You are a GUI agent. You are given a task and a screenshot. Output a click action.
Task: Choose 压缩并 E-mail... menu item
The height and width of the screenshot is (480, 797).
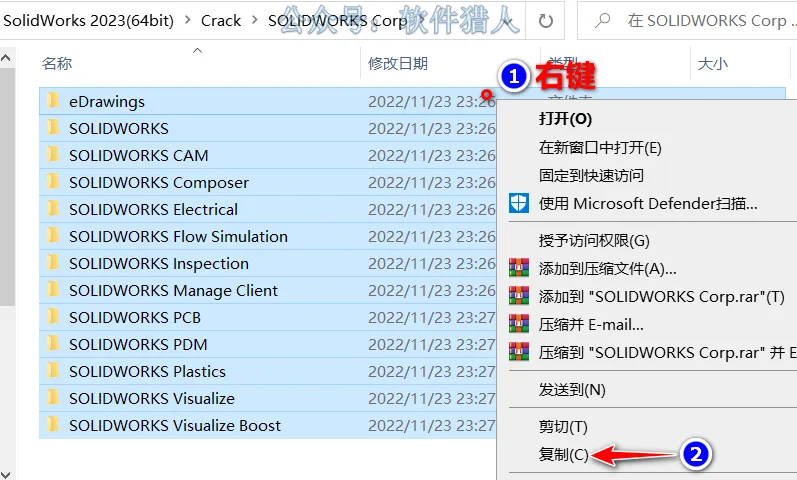(591, 324)
